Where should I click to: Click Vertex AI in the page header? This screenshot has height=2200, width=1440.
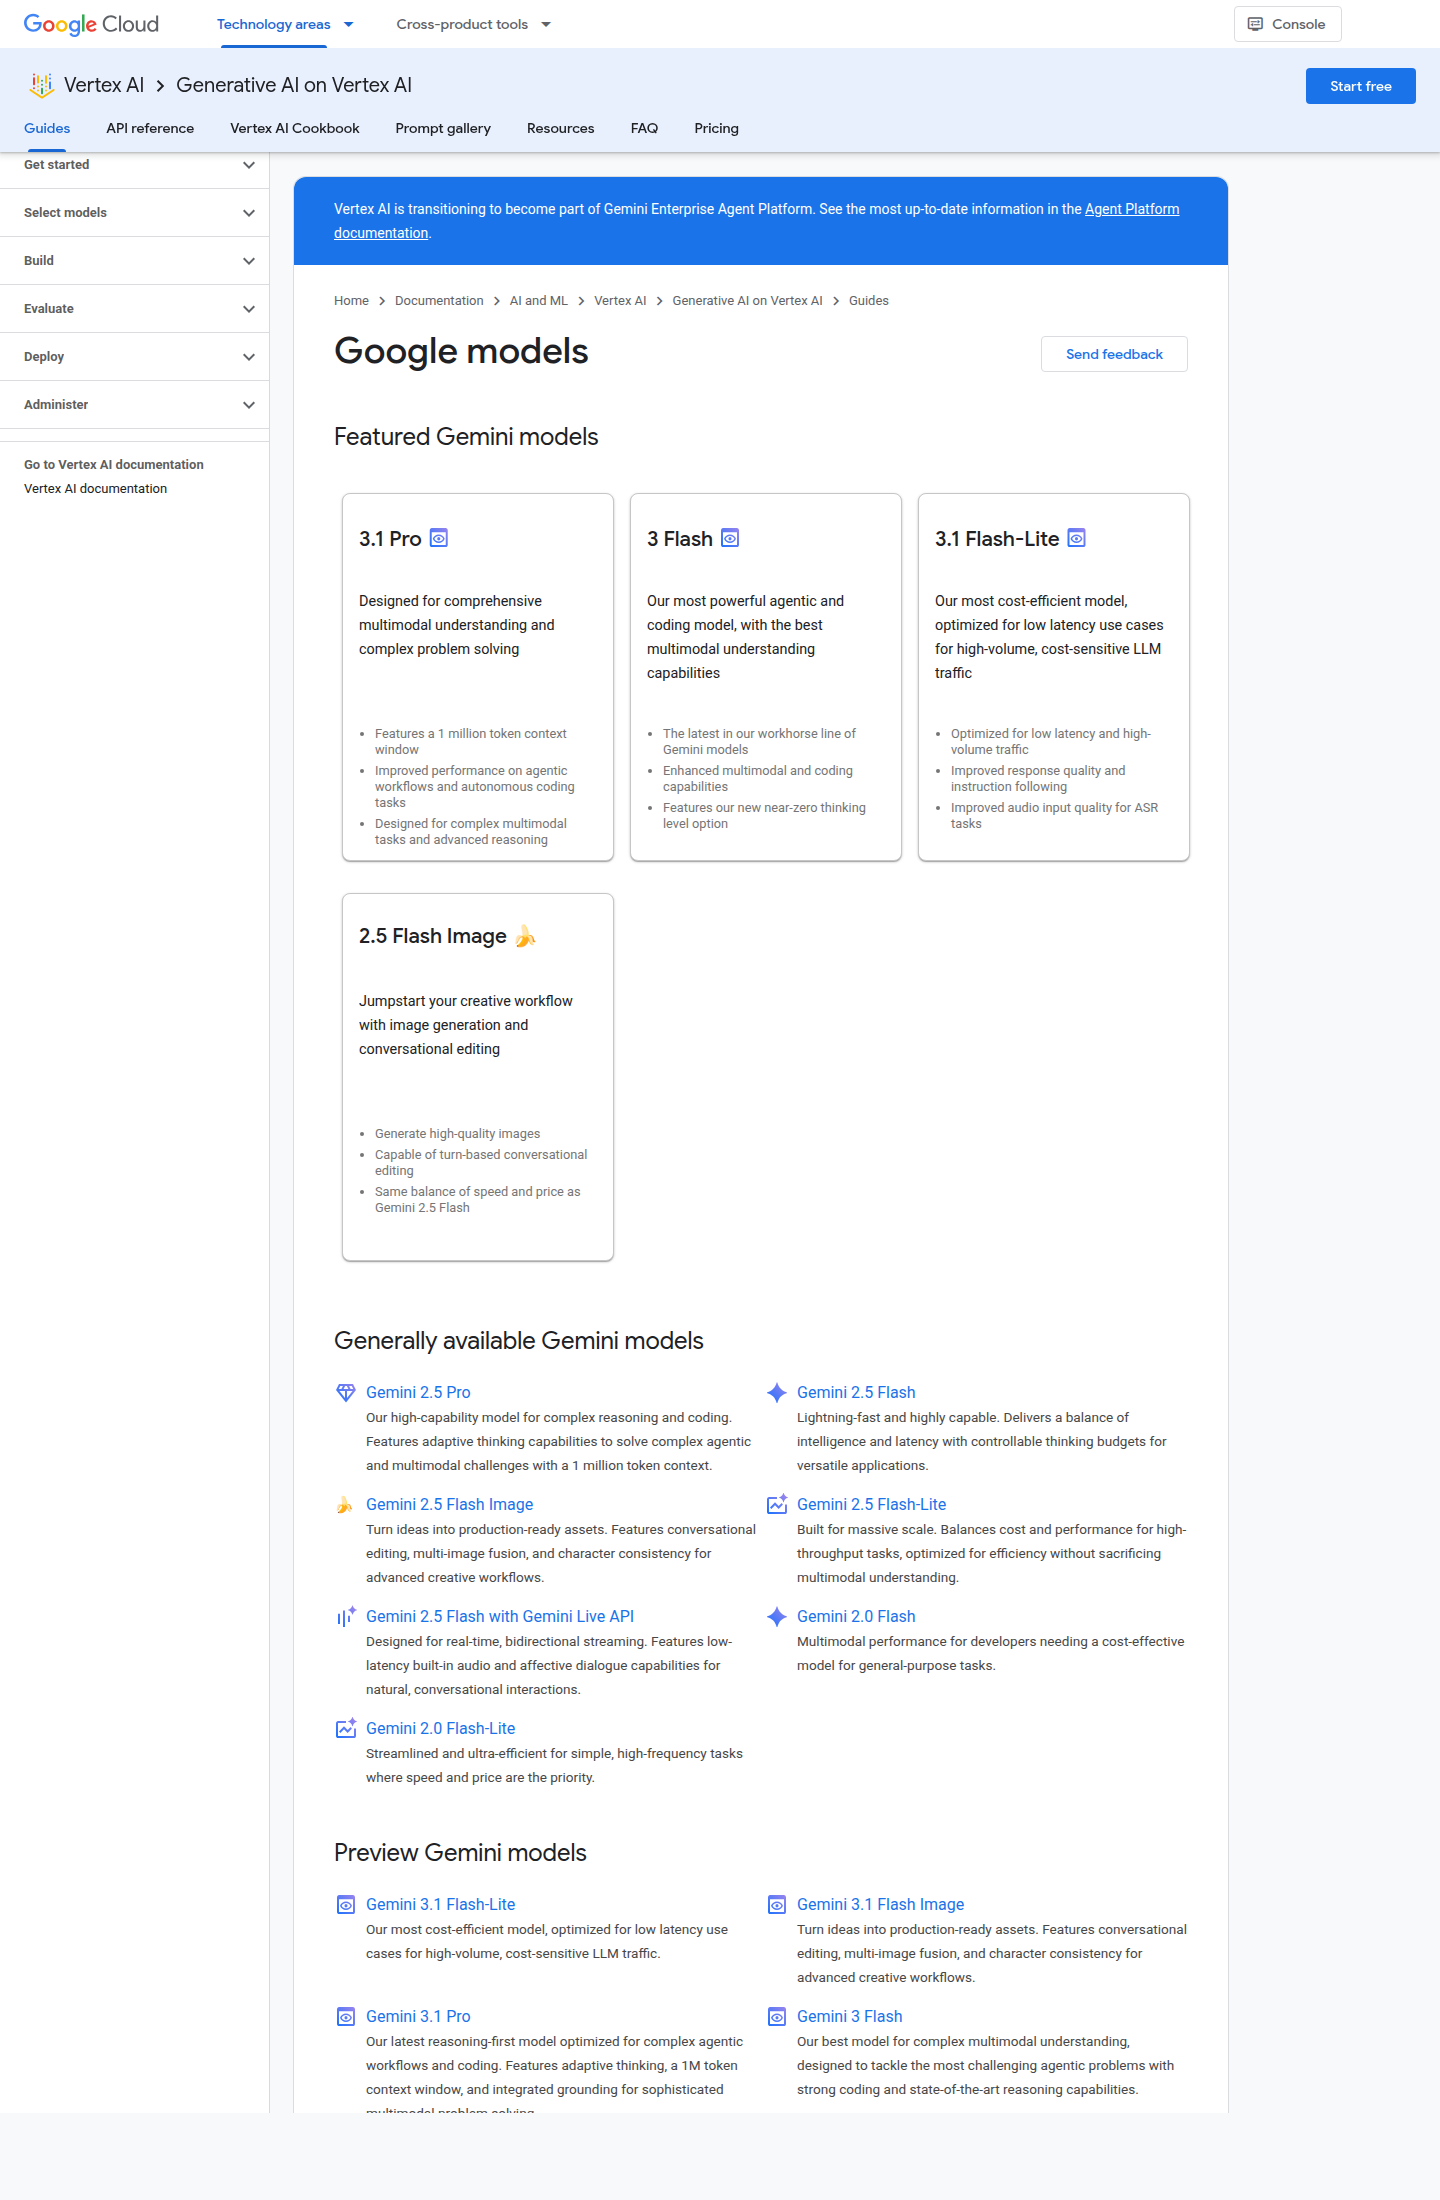104,85
